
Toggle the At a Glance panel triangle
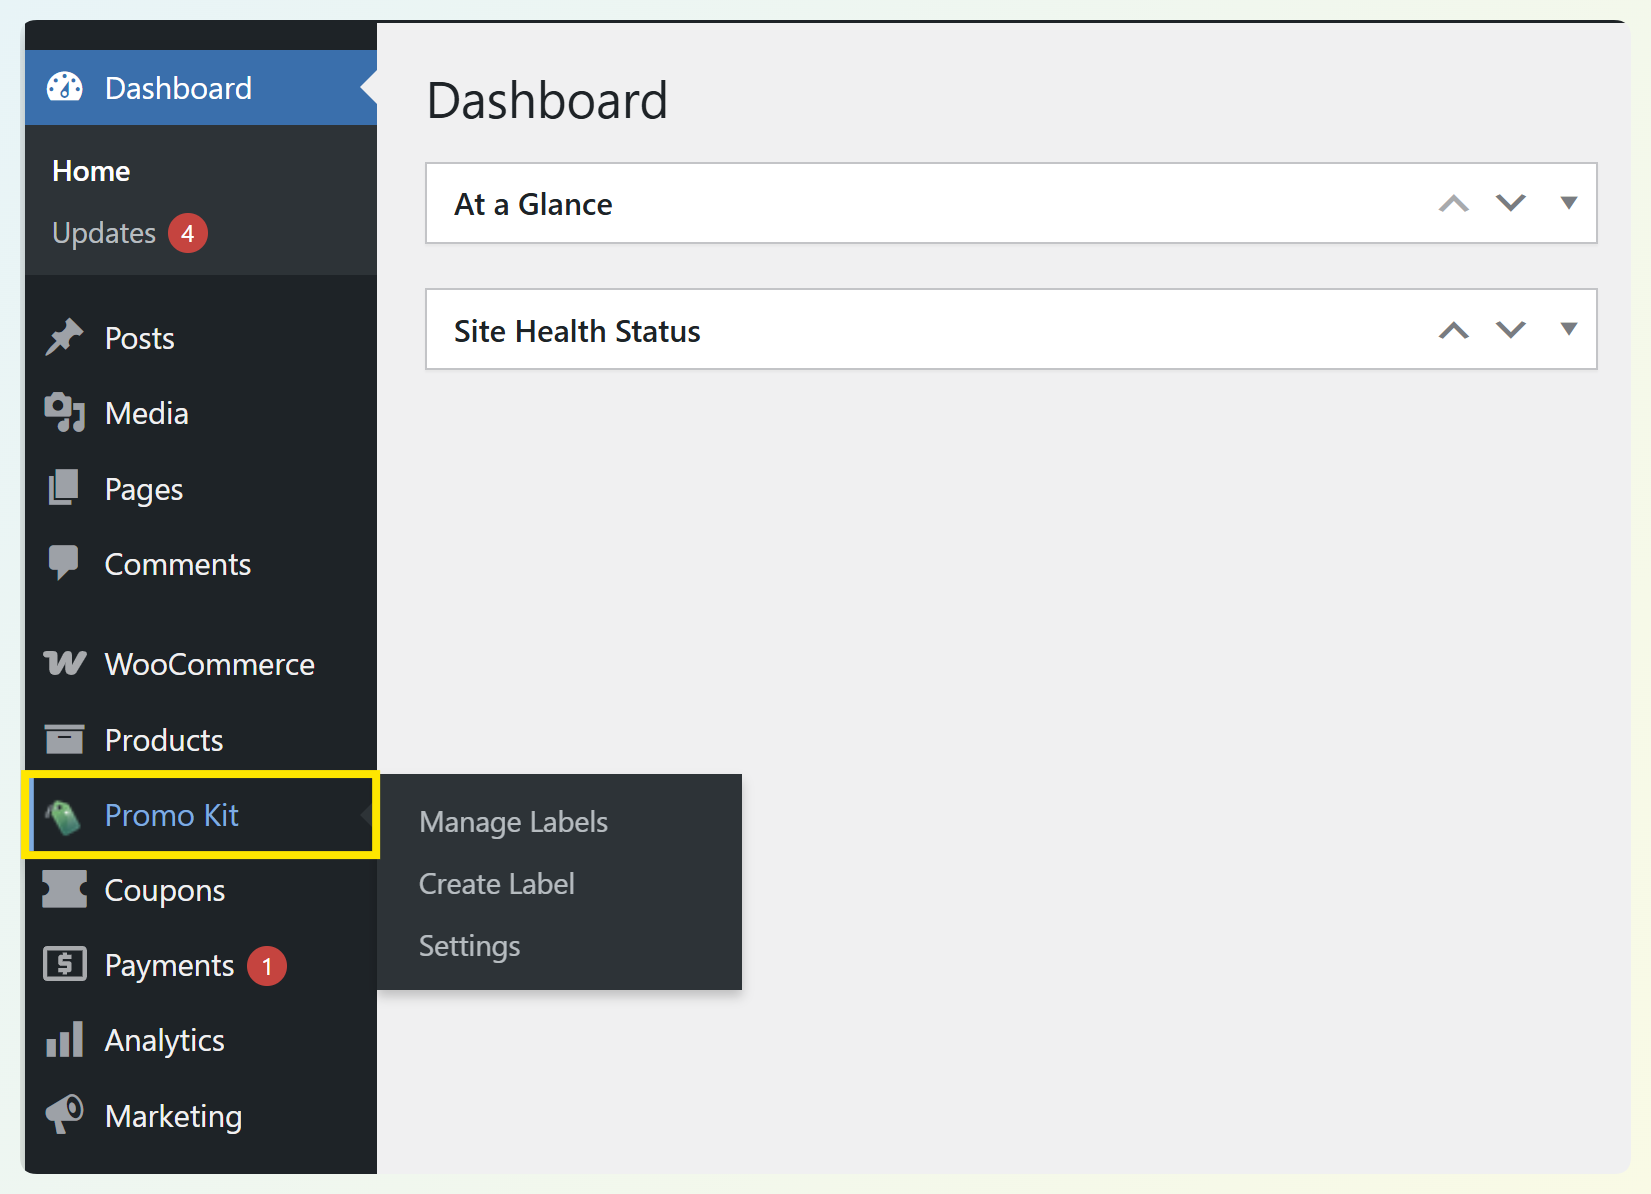1568,203
